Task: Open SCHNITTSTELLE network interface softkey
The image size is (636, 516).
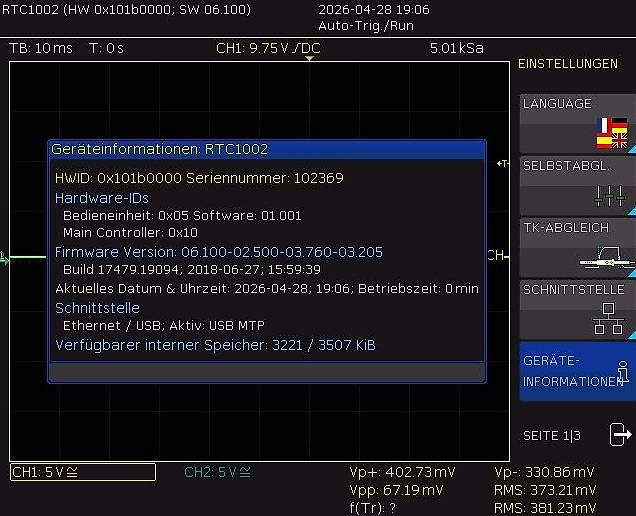Action: [x=578, y=310]
